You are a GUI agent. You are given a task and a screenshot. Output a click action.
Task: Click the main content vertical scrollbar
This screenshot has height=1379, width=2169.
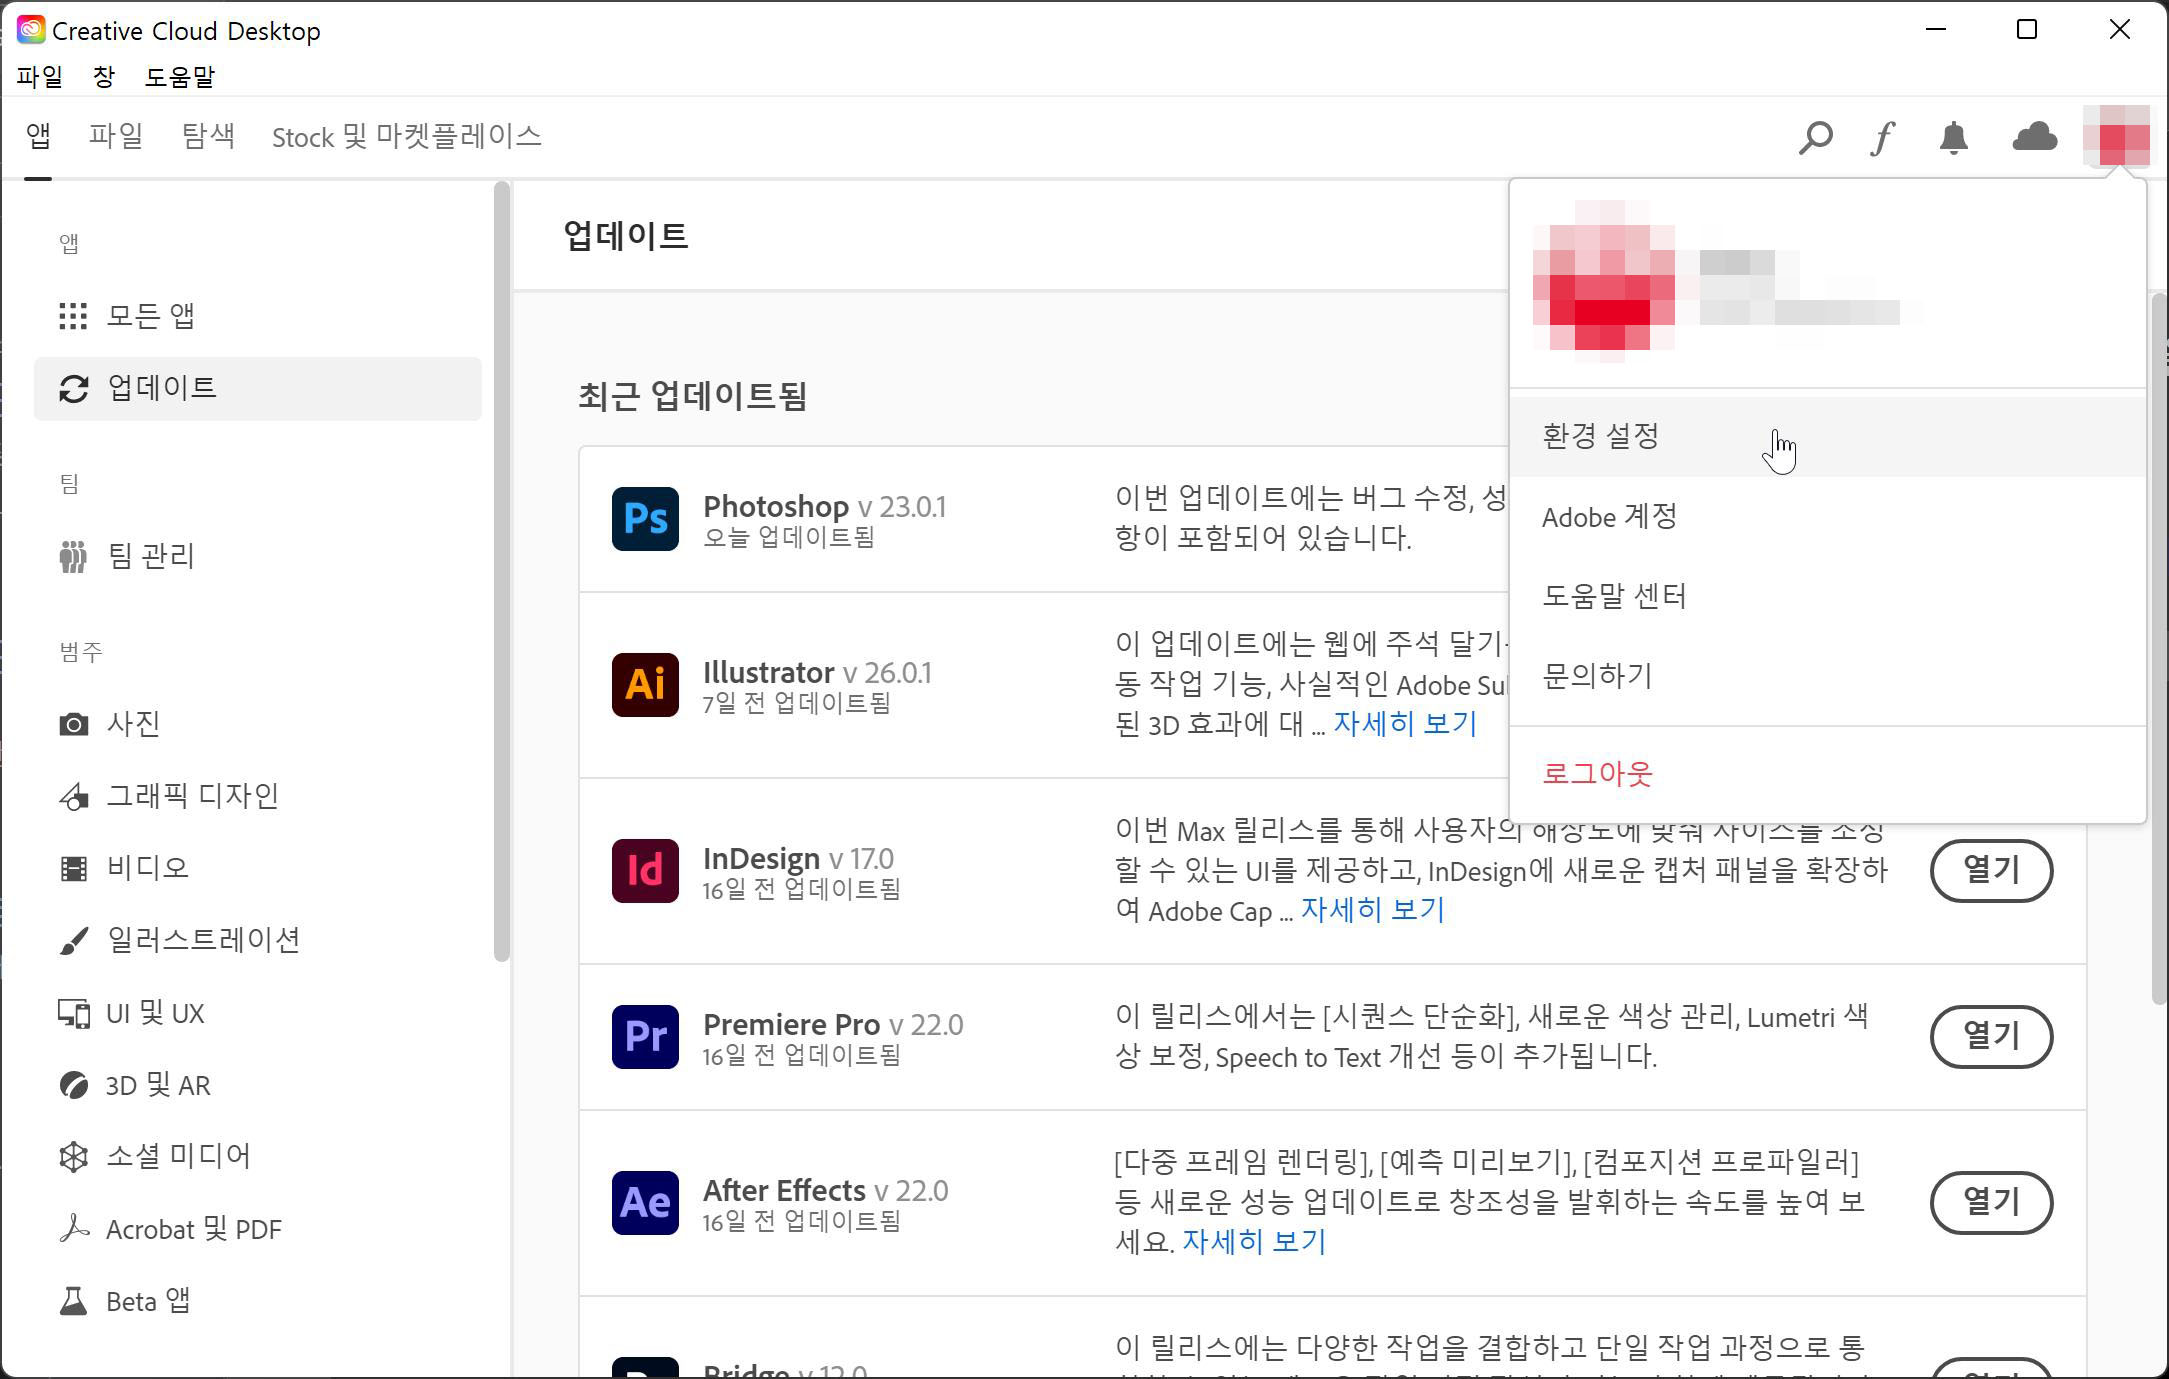(x=2159, y=649)
